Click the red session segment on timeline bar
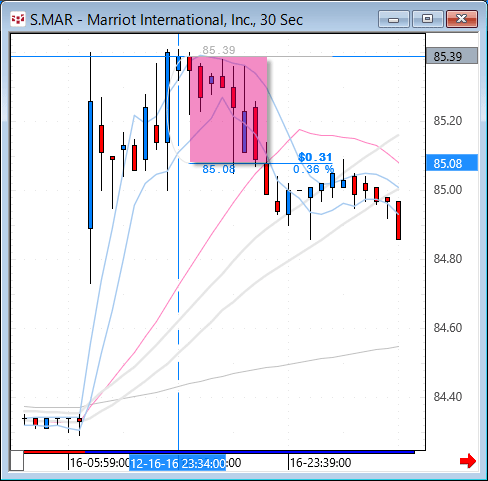488x481 pixels. (54, 452)
